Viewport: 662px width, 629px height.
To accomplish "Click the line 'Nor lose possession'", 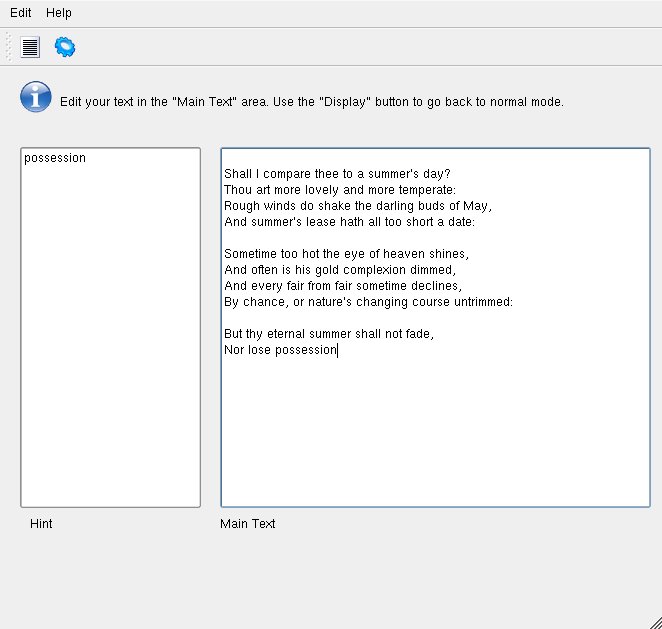I will point(281,350).
